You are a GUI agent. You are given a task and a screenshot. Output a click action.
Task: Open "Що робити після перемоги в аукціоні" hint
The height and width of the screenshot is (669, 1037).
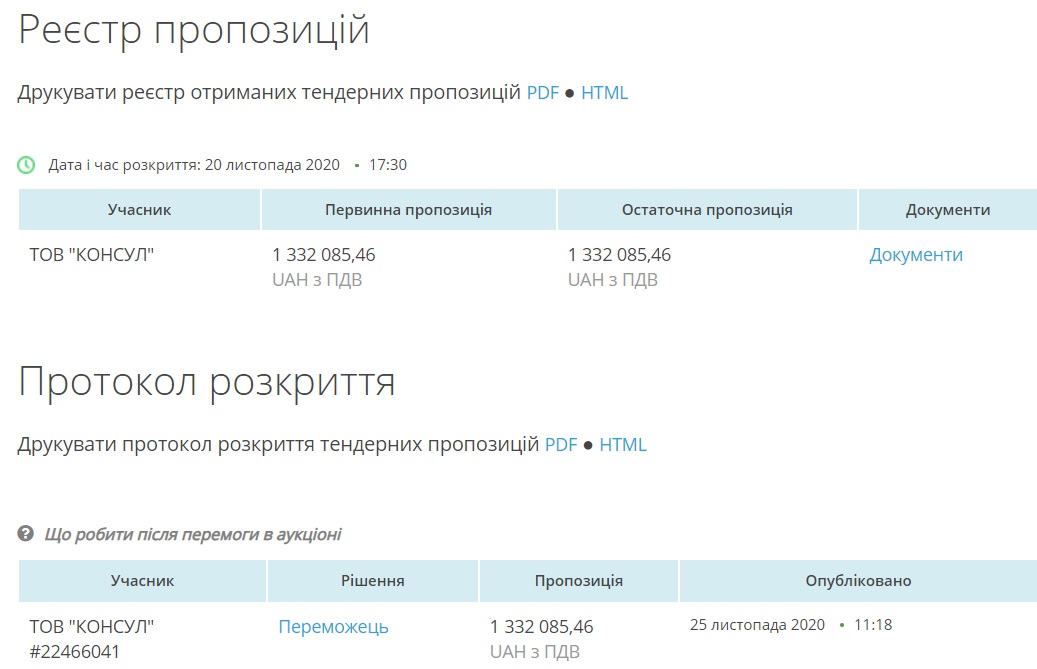[x=192, y=534]
